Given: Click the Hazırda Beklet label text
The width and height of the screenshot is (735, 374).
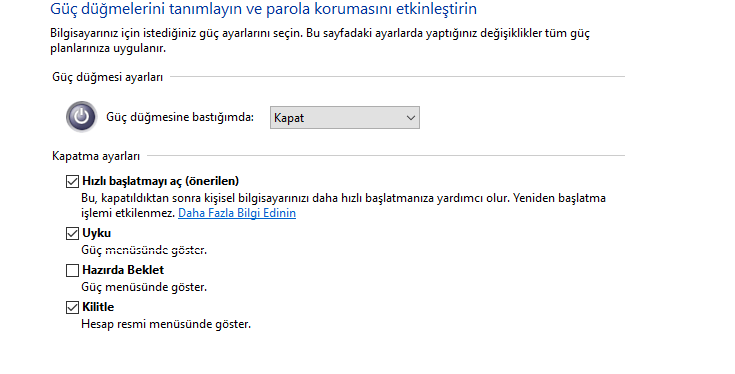Looking at the screenshot, I should [x=123, y=270].
